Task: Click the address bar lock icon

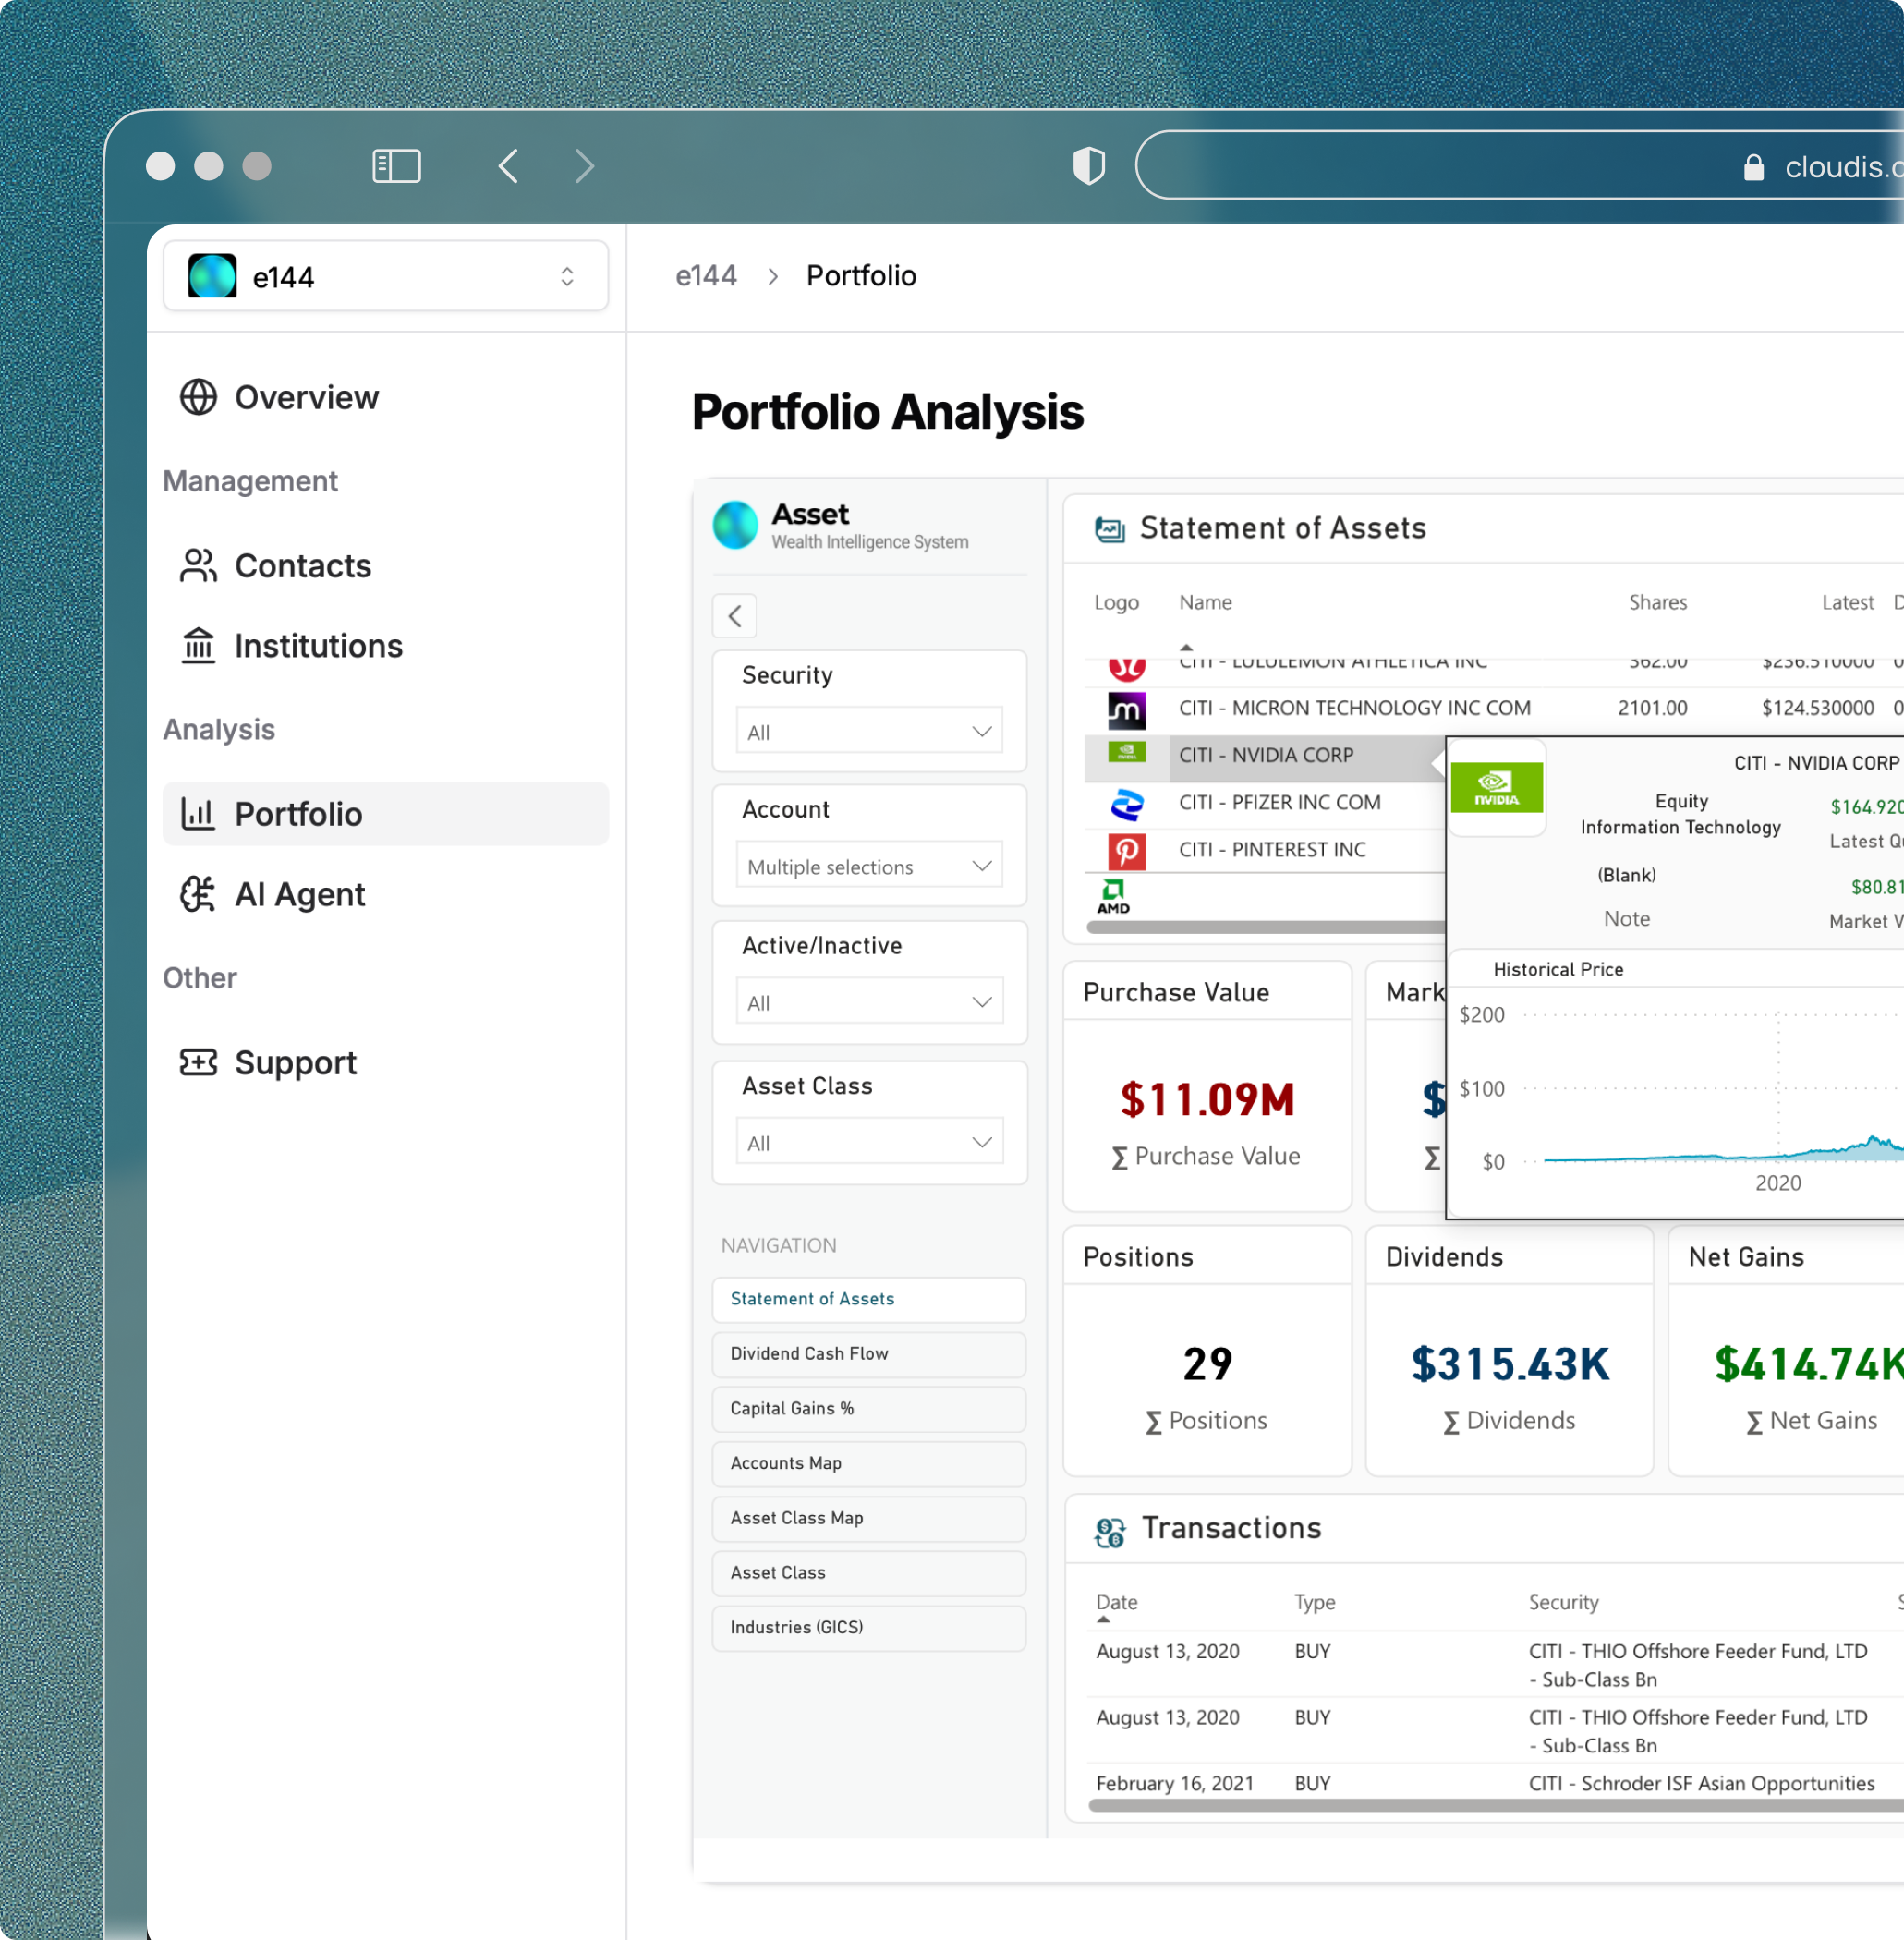Action: pos(1753,167)
